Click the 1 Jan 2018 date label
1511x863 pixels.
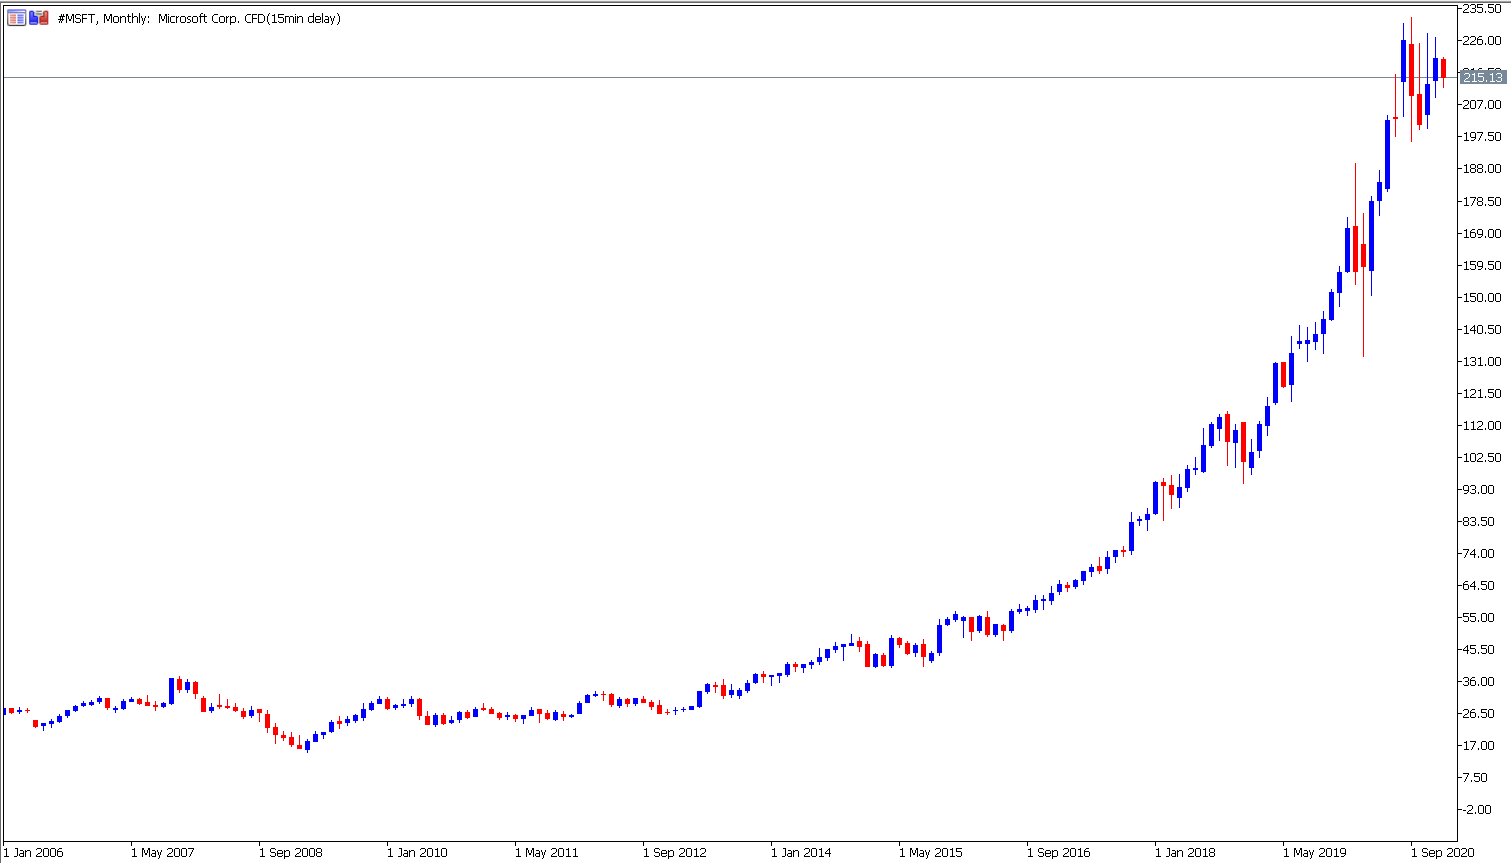(x=1185, y=852)
